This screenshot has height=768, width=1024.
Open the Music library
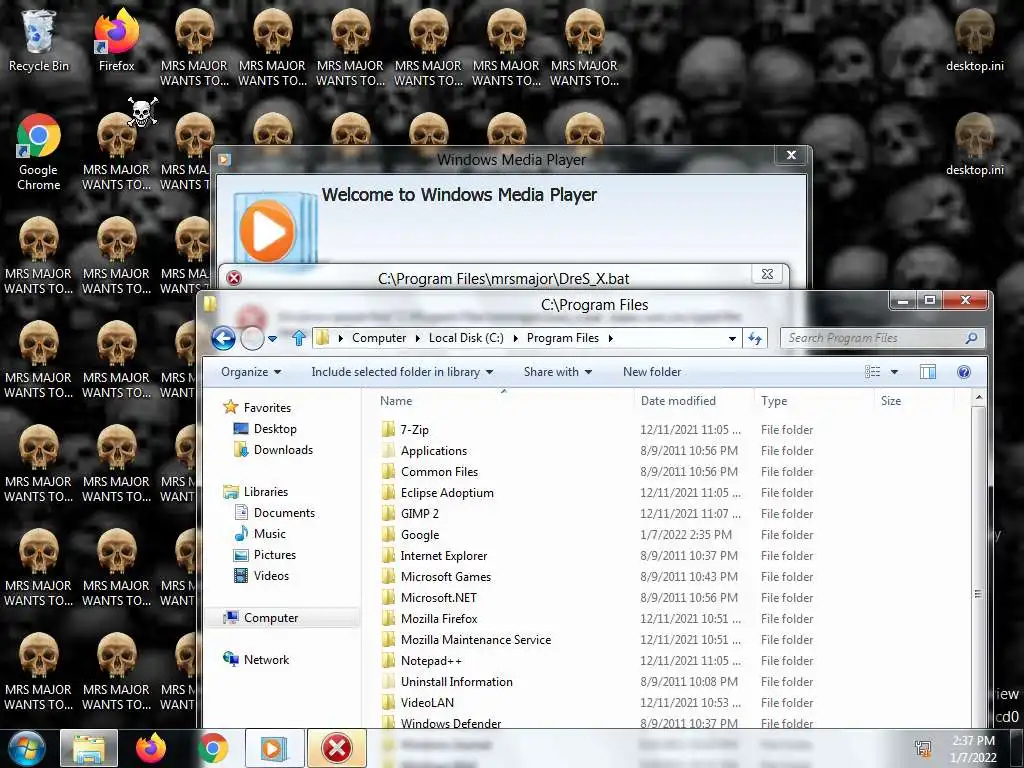[260, 534]
